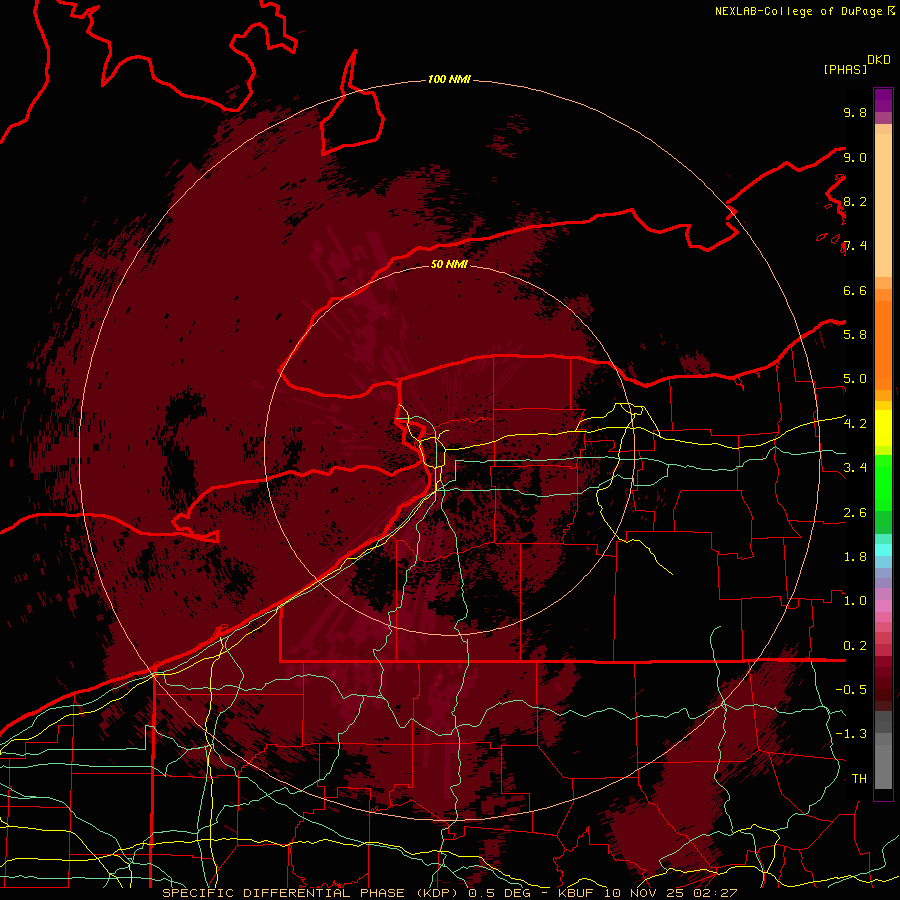The image size is (900, 900).
Task: Click the 1.0 value on the color scale
Action: pyautogui.click(x=855, y=600)
